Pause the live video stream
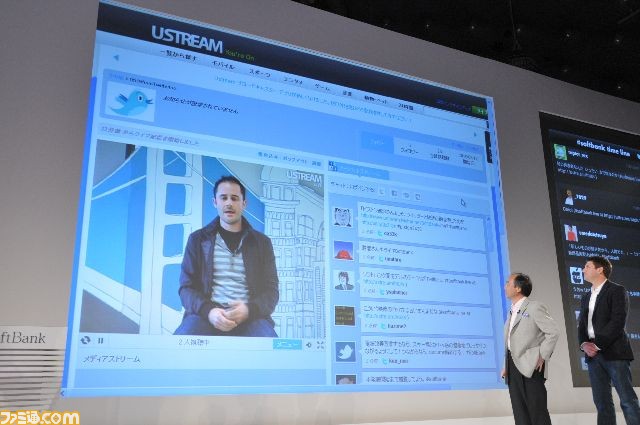Screen dimensions: 640x425 click(x=101, y=340)
